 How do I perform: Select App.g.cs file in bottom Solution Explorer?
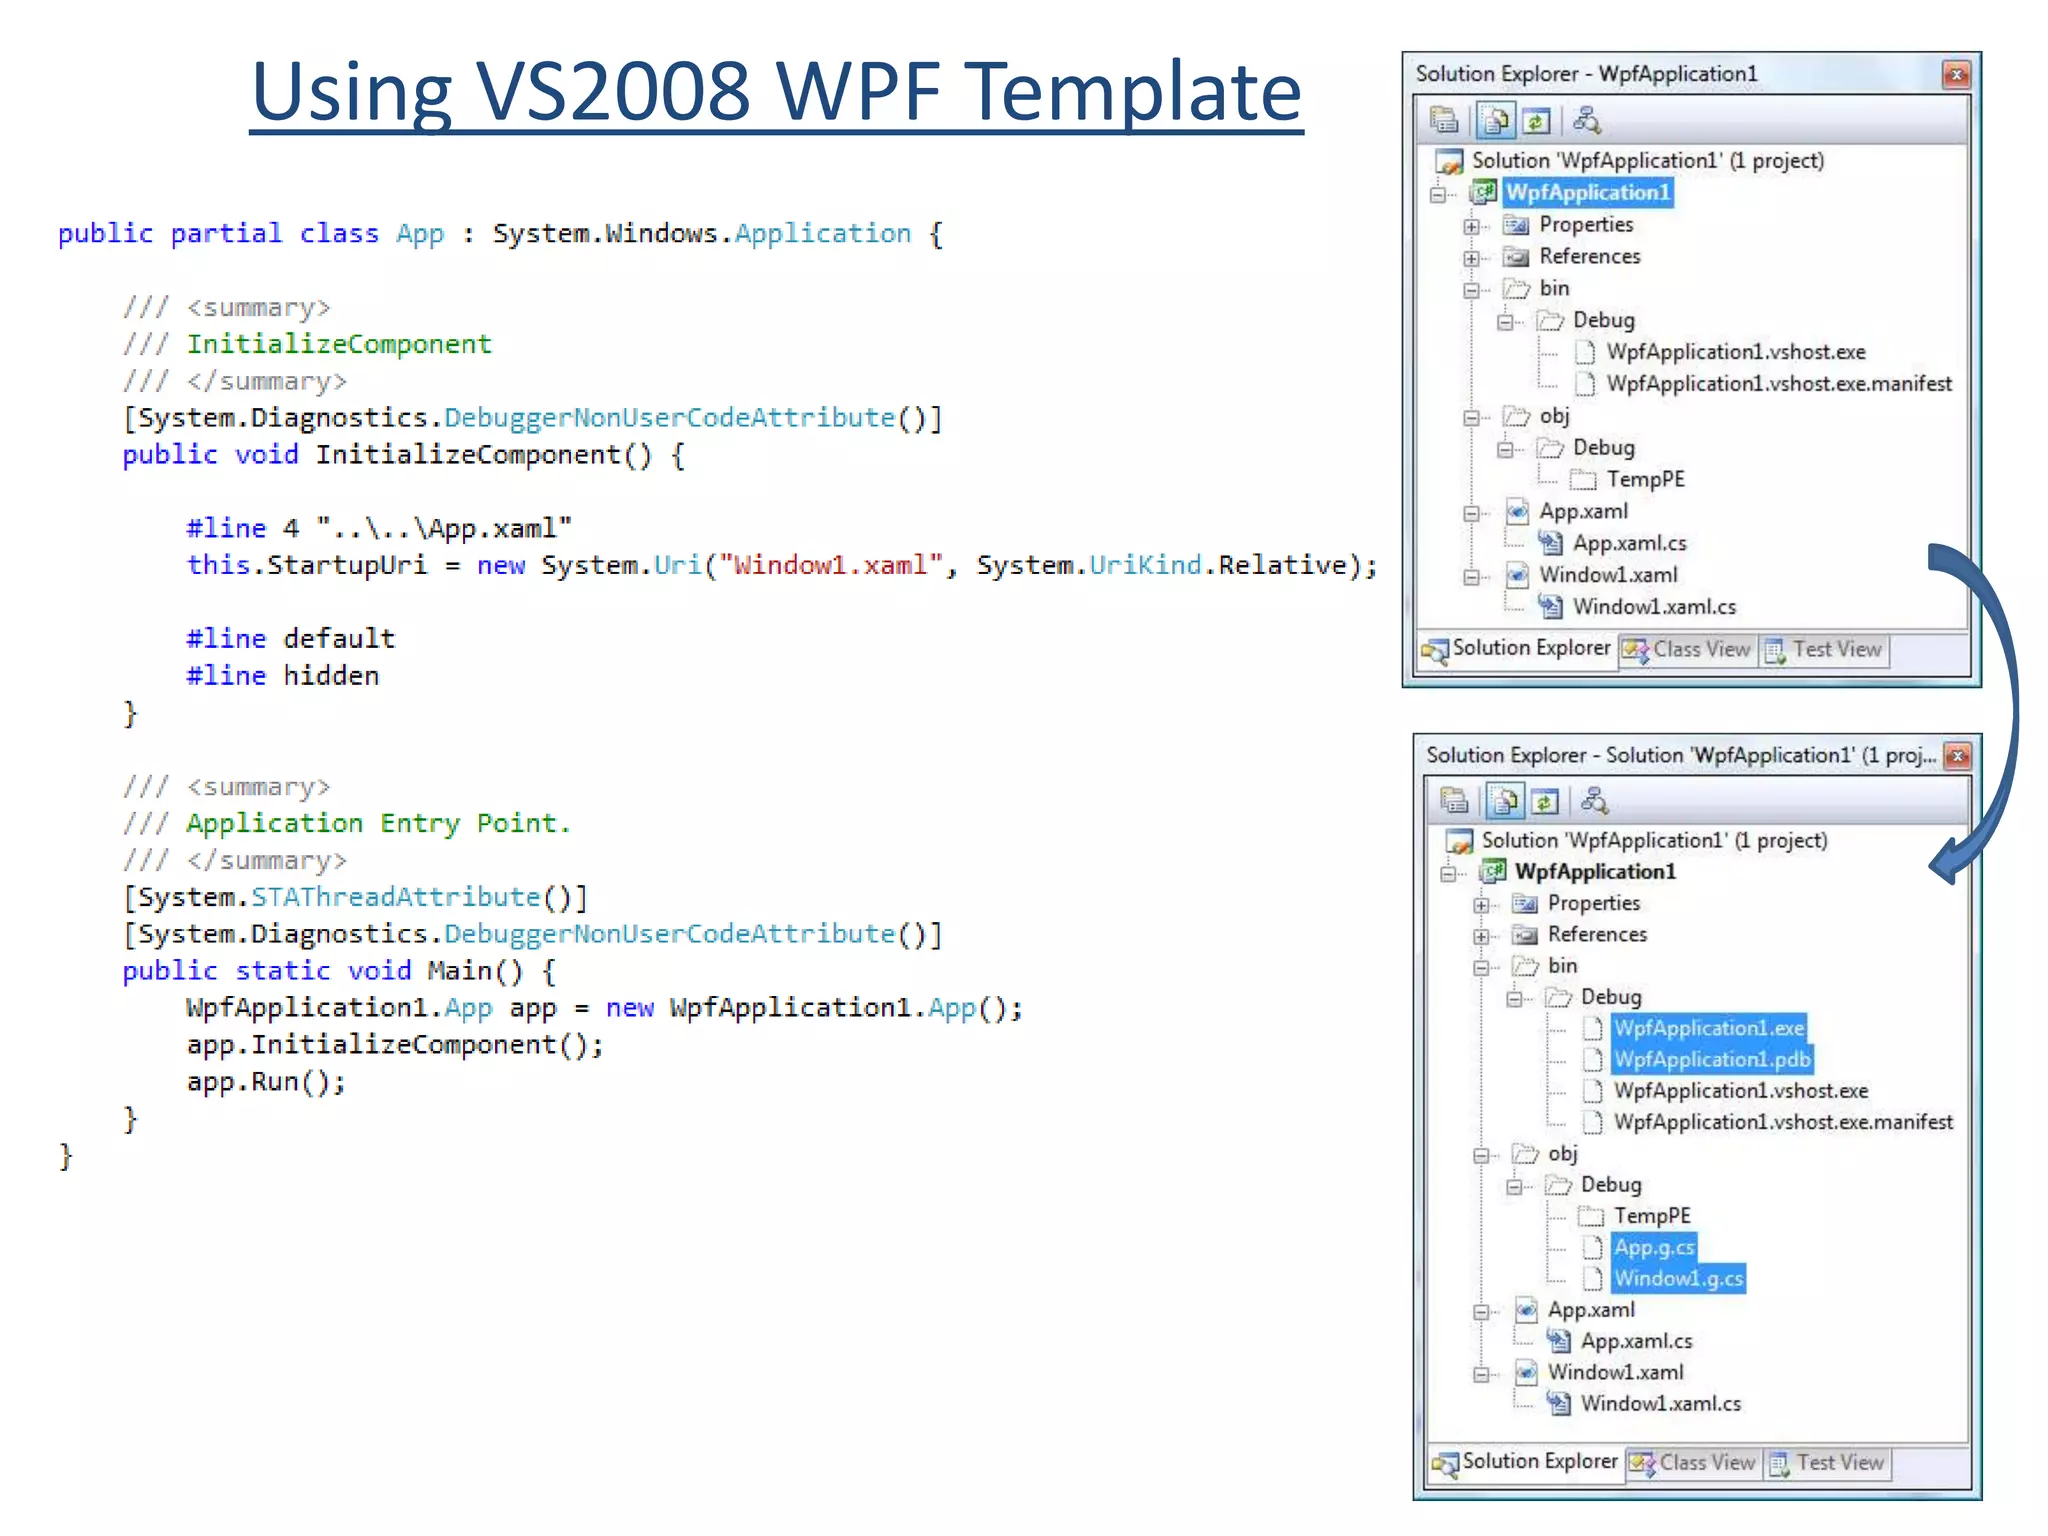click(1654, 1247)
